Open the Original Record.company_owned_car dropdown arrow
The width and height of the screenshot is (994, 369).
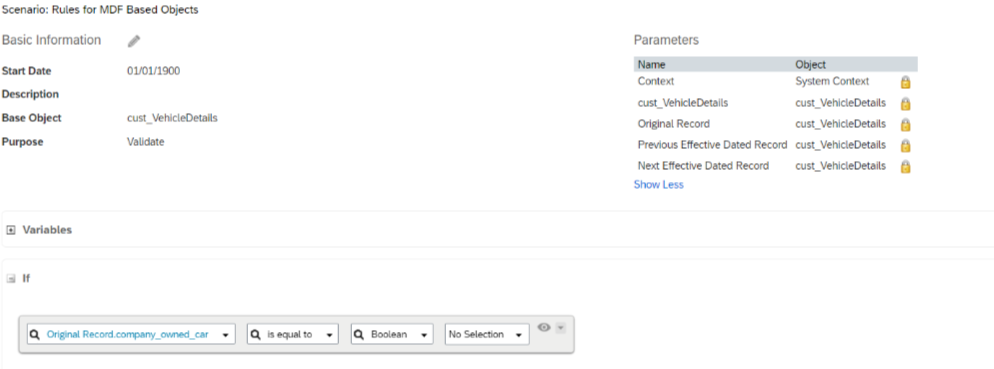click(x=226, y=335)
